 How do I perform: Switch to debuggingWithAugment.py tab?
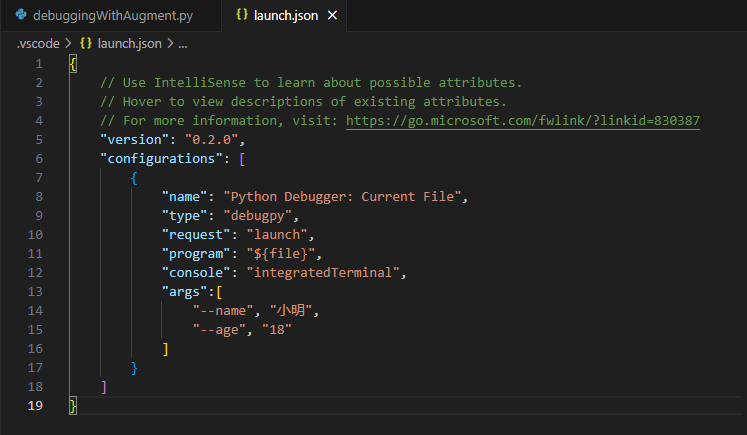coord(111,16)
